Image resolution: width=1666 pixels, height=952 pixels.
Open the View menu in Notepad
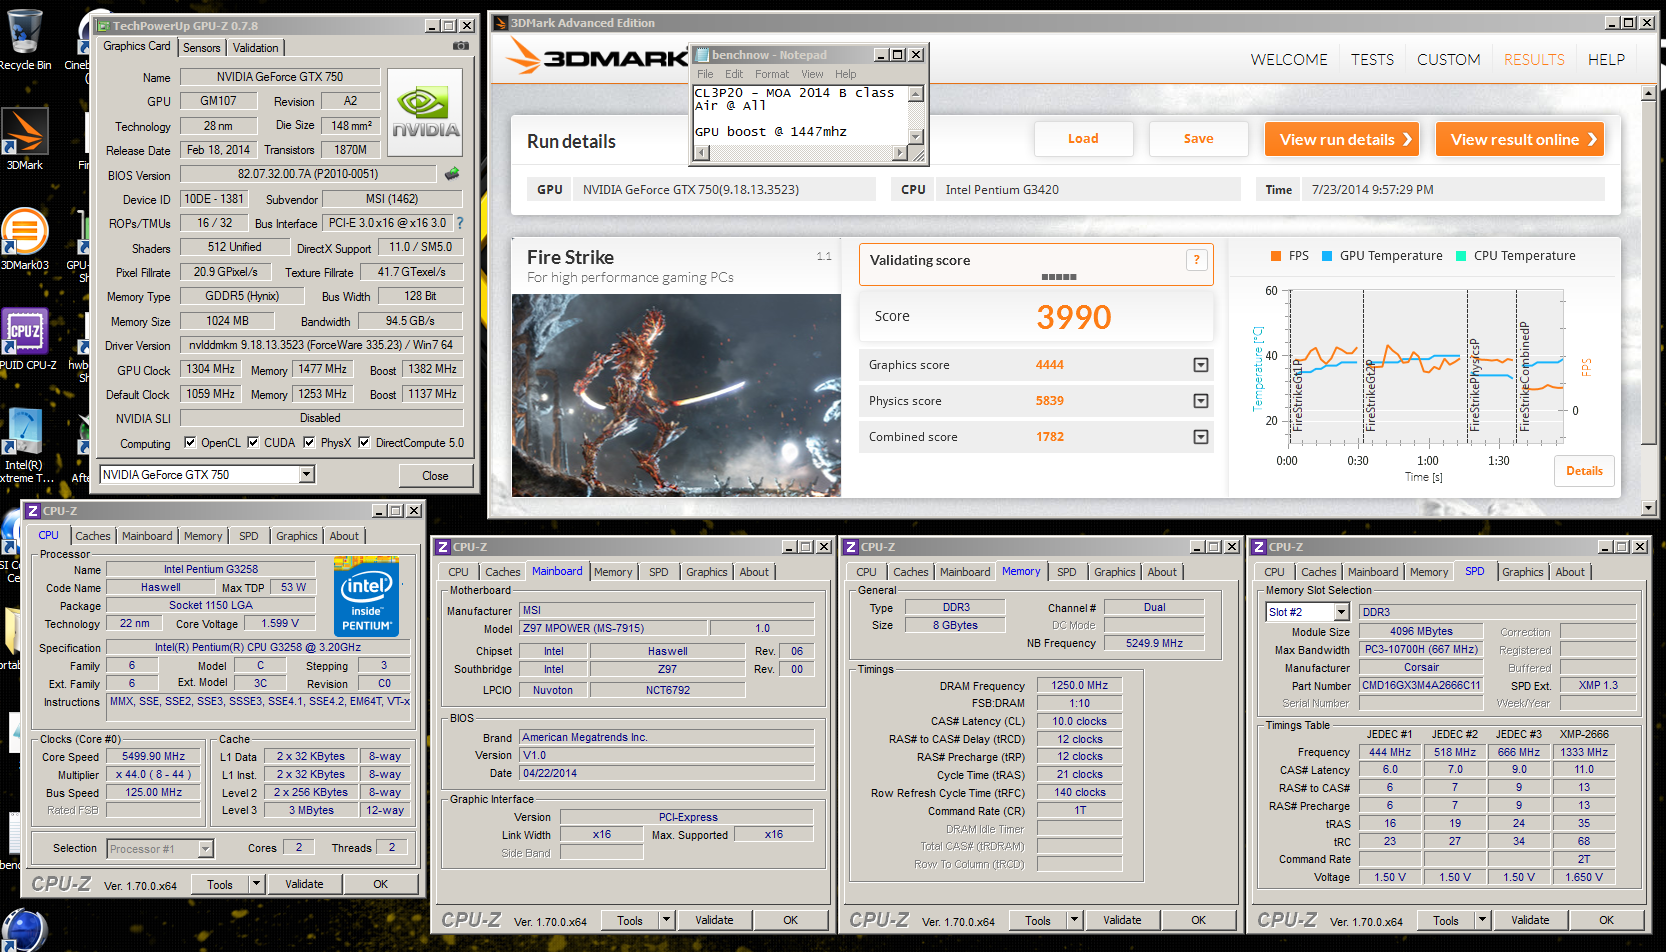[812, 74]
